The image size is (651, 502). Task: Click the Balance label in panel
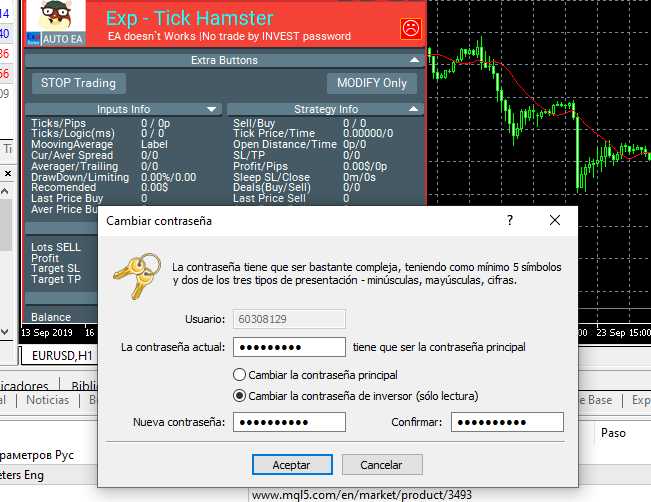click(51, 317)
